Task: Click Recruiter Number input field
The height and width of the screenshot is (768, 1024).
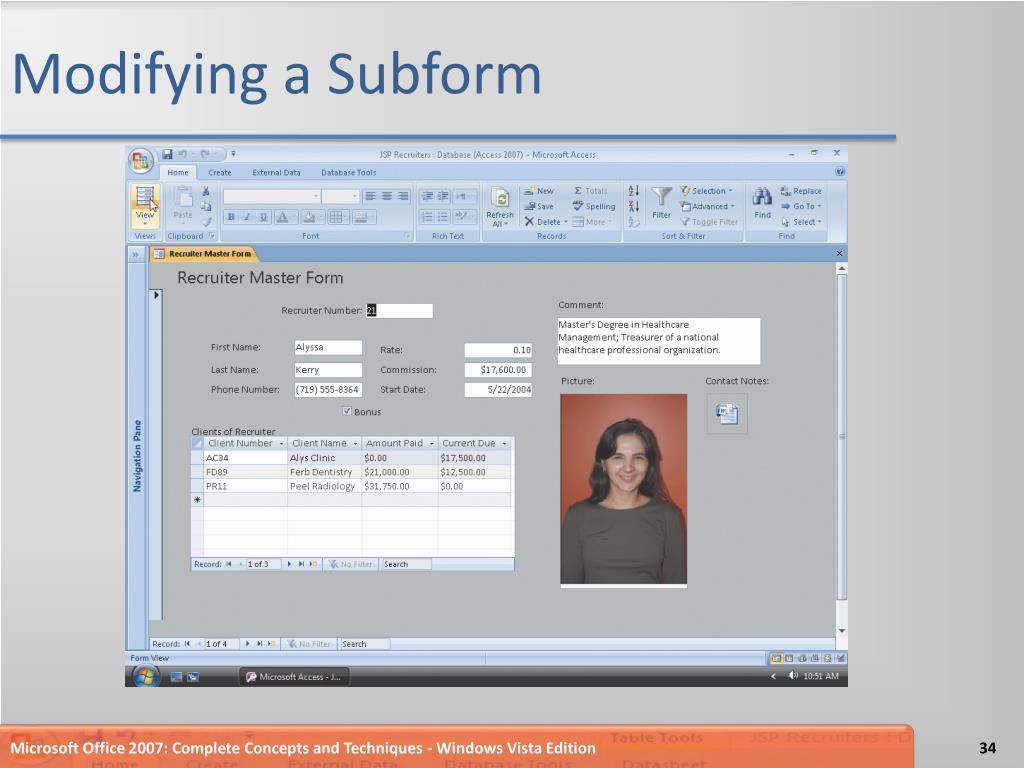Action: (x=399, y=310)
